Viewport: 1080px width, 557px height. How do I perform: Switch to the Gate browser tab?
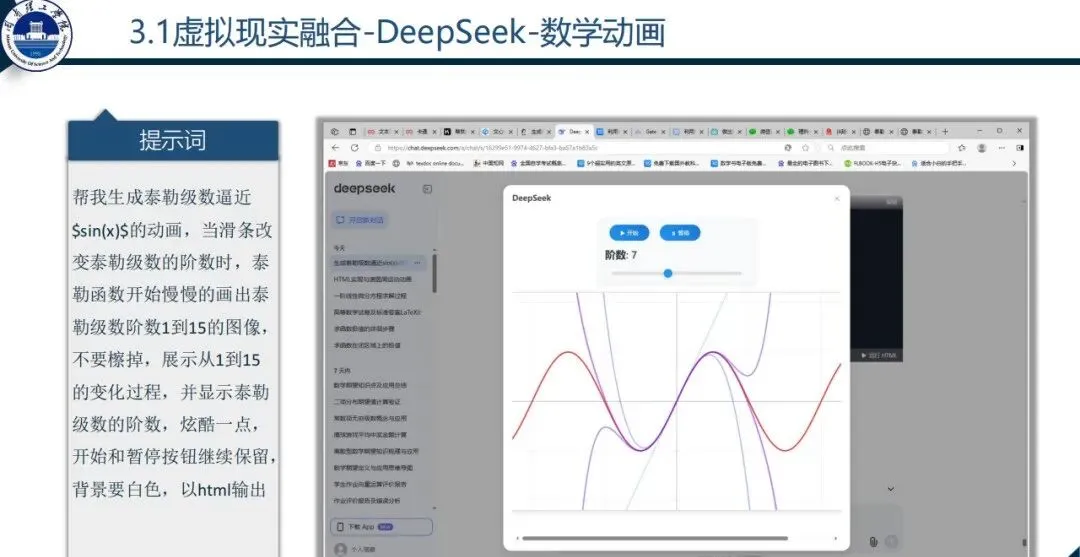(x=650, y=132)
